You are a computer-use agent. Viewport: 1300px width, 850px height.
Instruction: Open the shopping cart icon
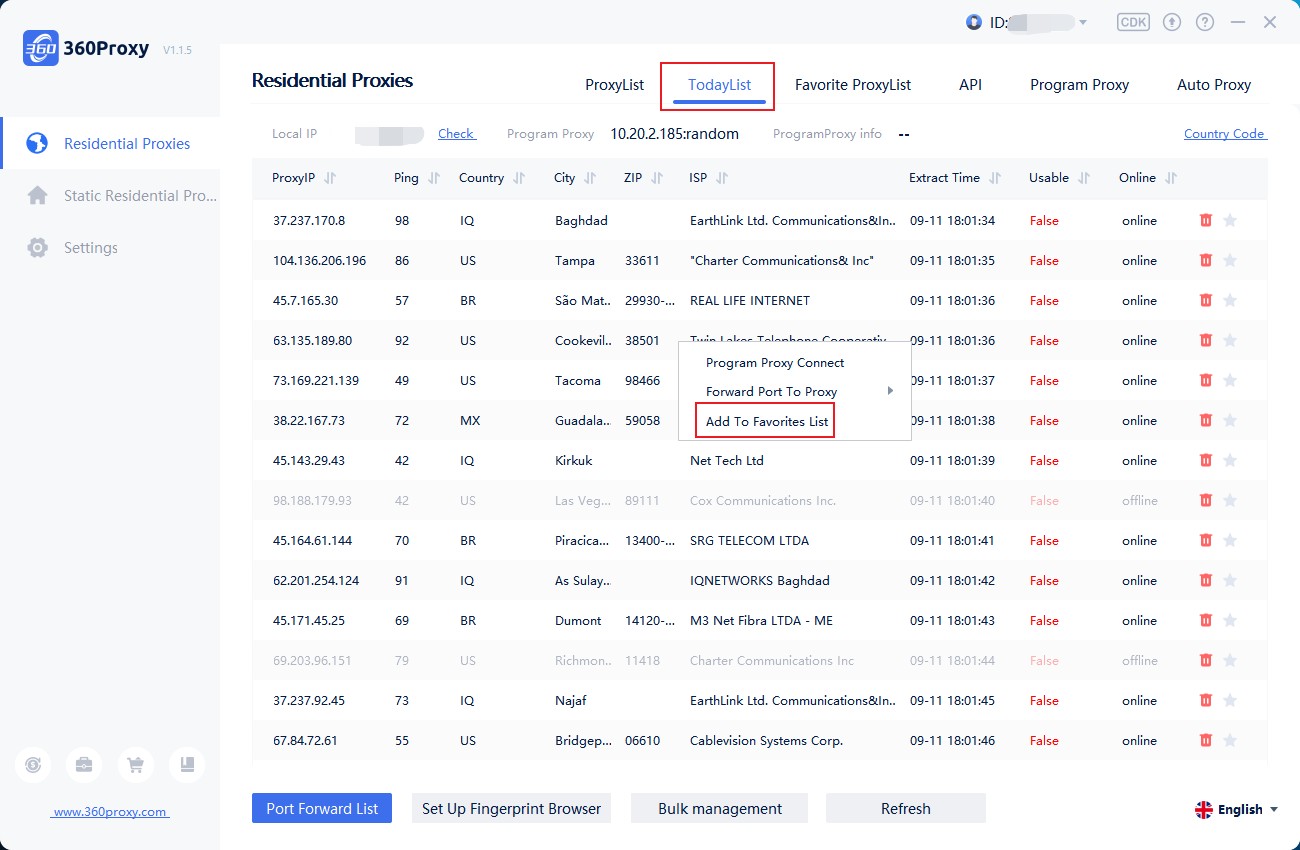click(x=135, y=765)
